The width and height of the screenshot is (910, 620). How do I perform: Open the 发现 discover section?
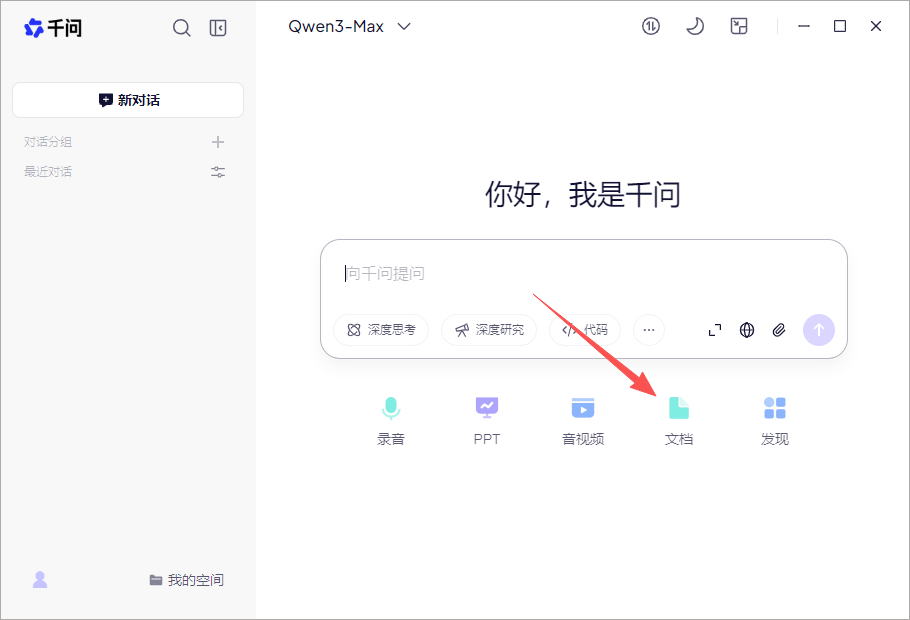coord(775,415)
